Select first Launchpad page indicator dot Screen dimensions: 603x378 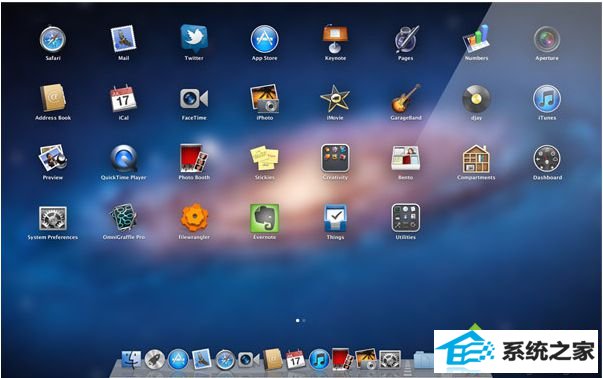(298, 320)
